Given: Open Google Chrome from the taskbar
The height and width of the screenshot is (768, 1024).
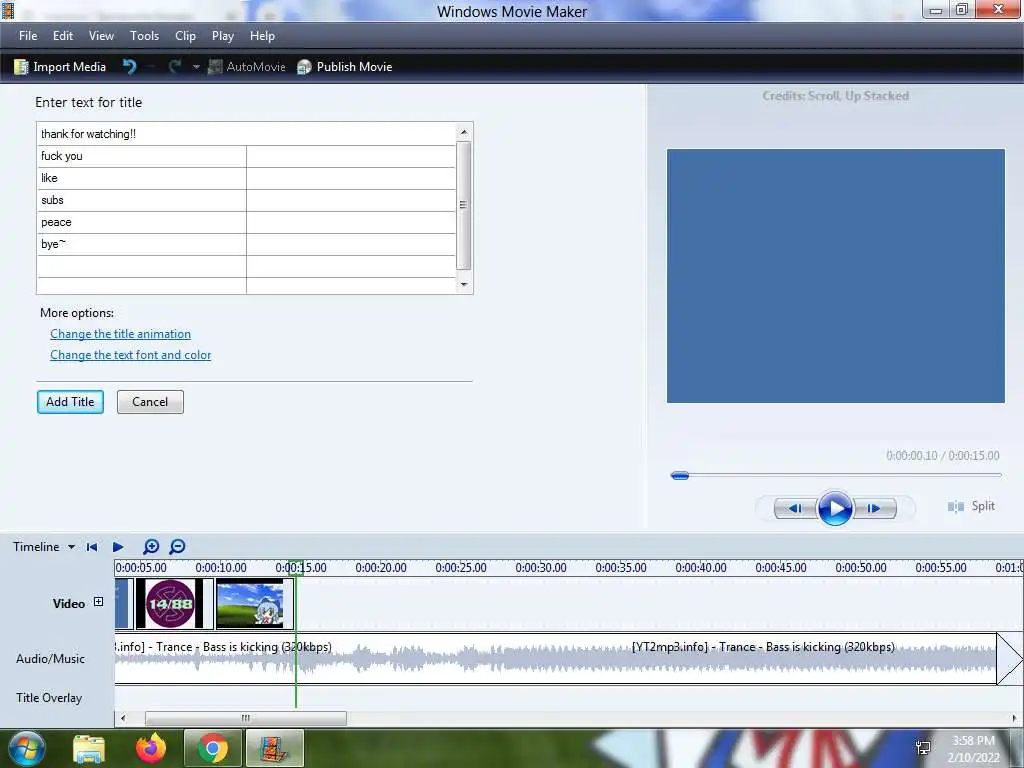Looking at the screenshot, I should point(212,748).
